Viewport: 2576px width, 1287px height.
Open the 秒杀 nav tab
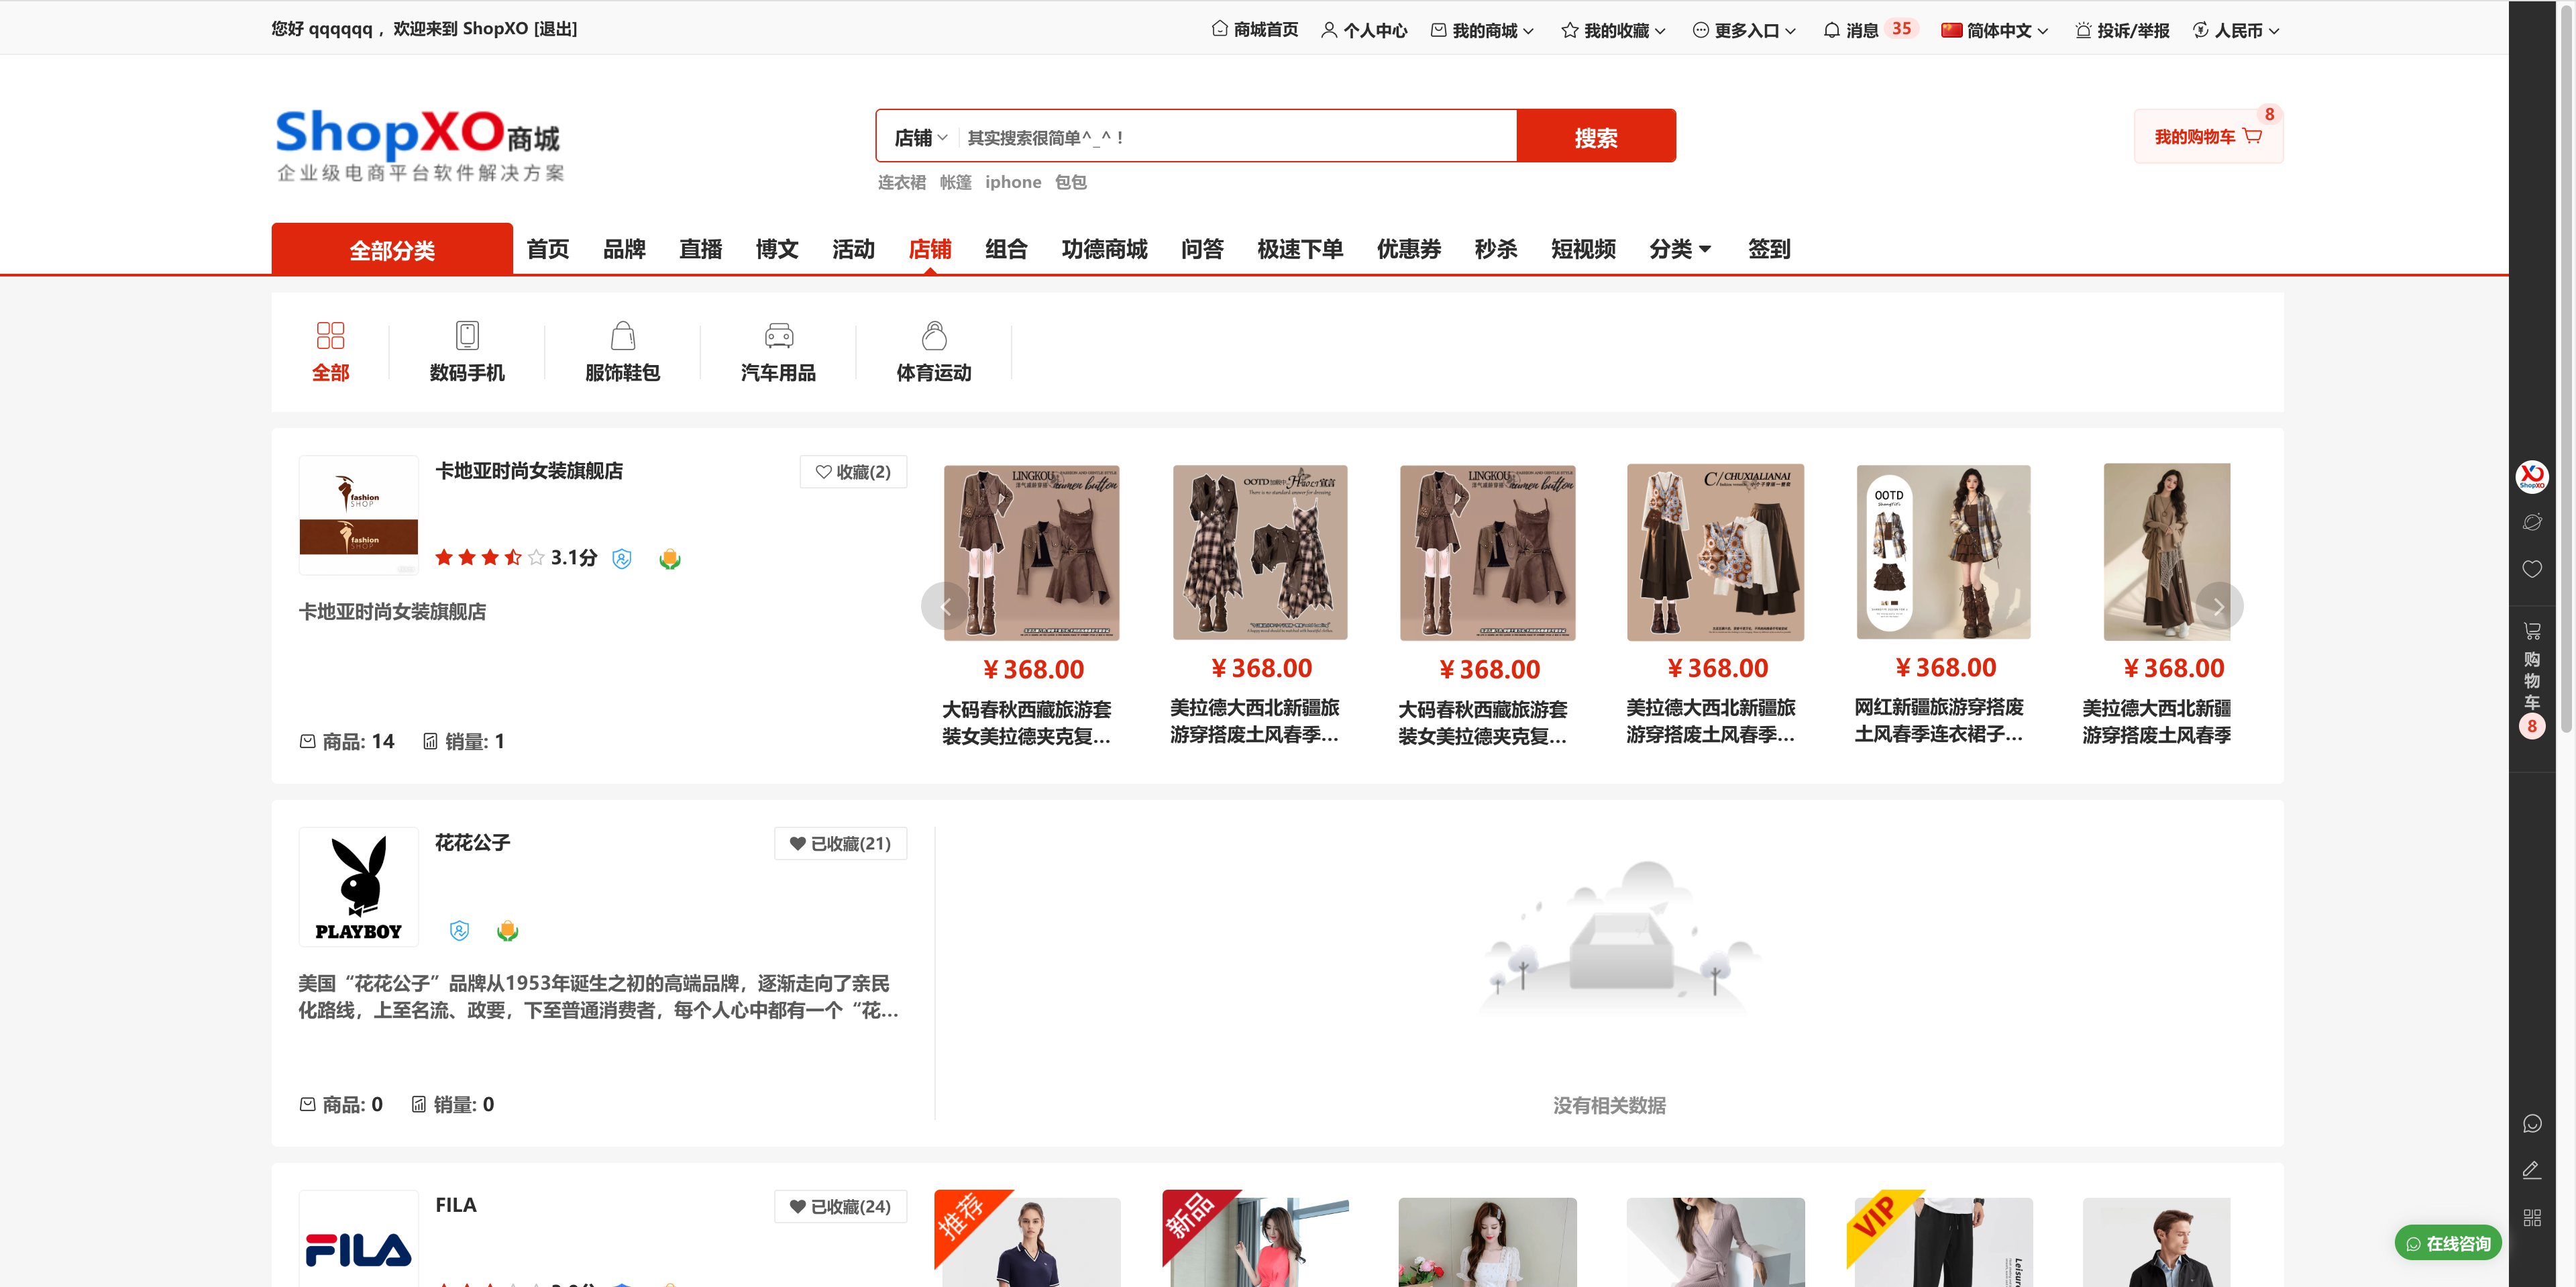[x=1496, y=249]
